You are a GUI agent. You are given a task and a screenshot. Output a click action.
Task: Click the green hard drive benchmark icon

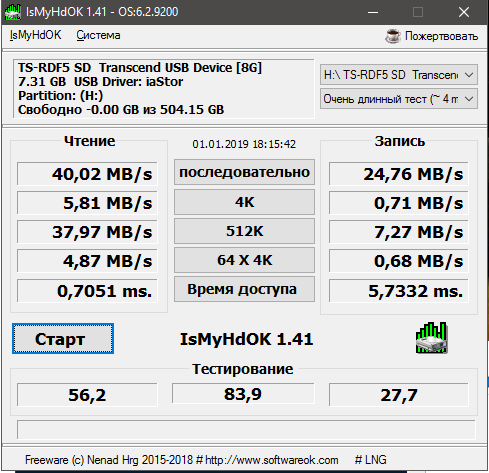tap(431, 338)
